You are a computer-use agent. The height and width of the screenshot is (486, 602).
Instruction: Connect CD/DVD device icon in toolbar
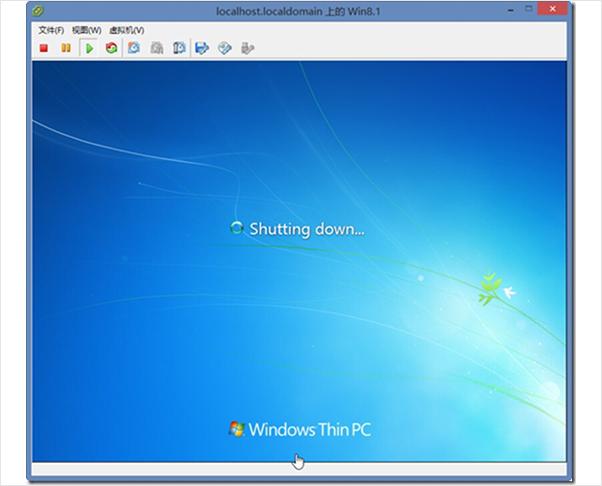[225, 48]
